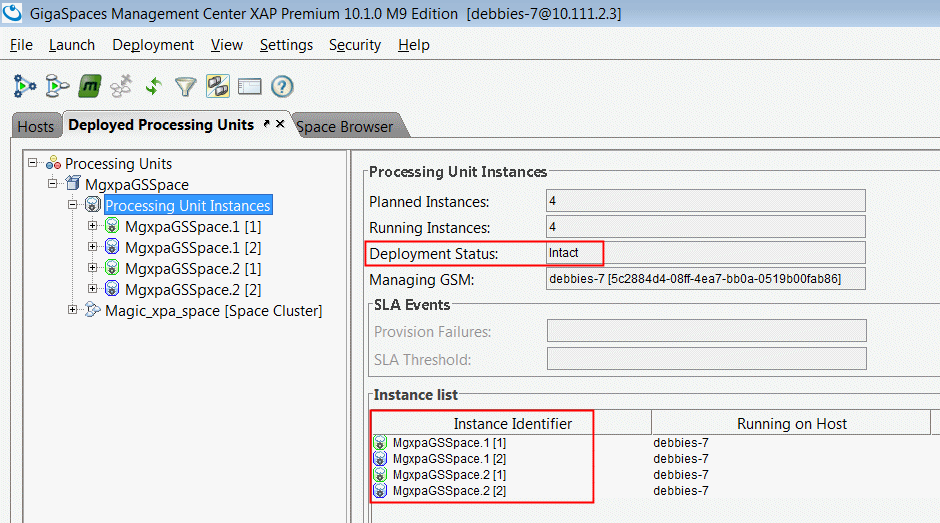Click the blue question mark help icon

tap(282, 86)
